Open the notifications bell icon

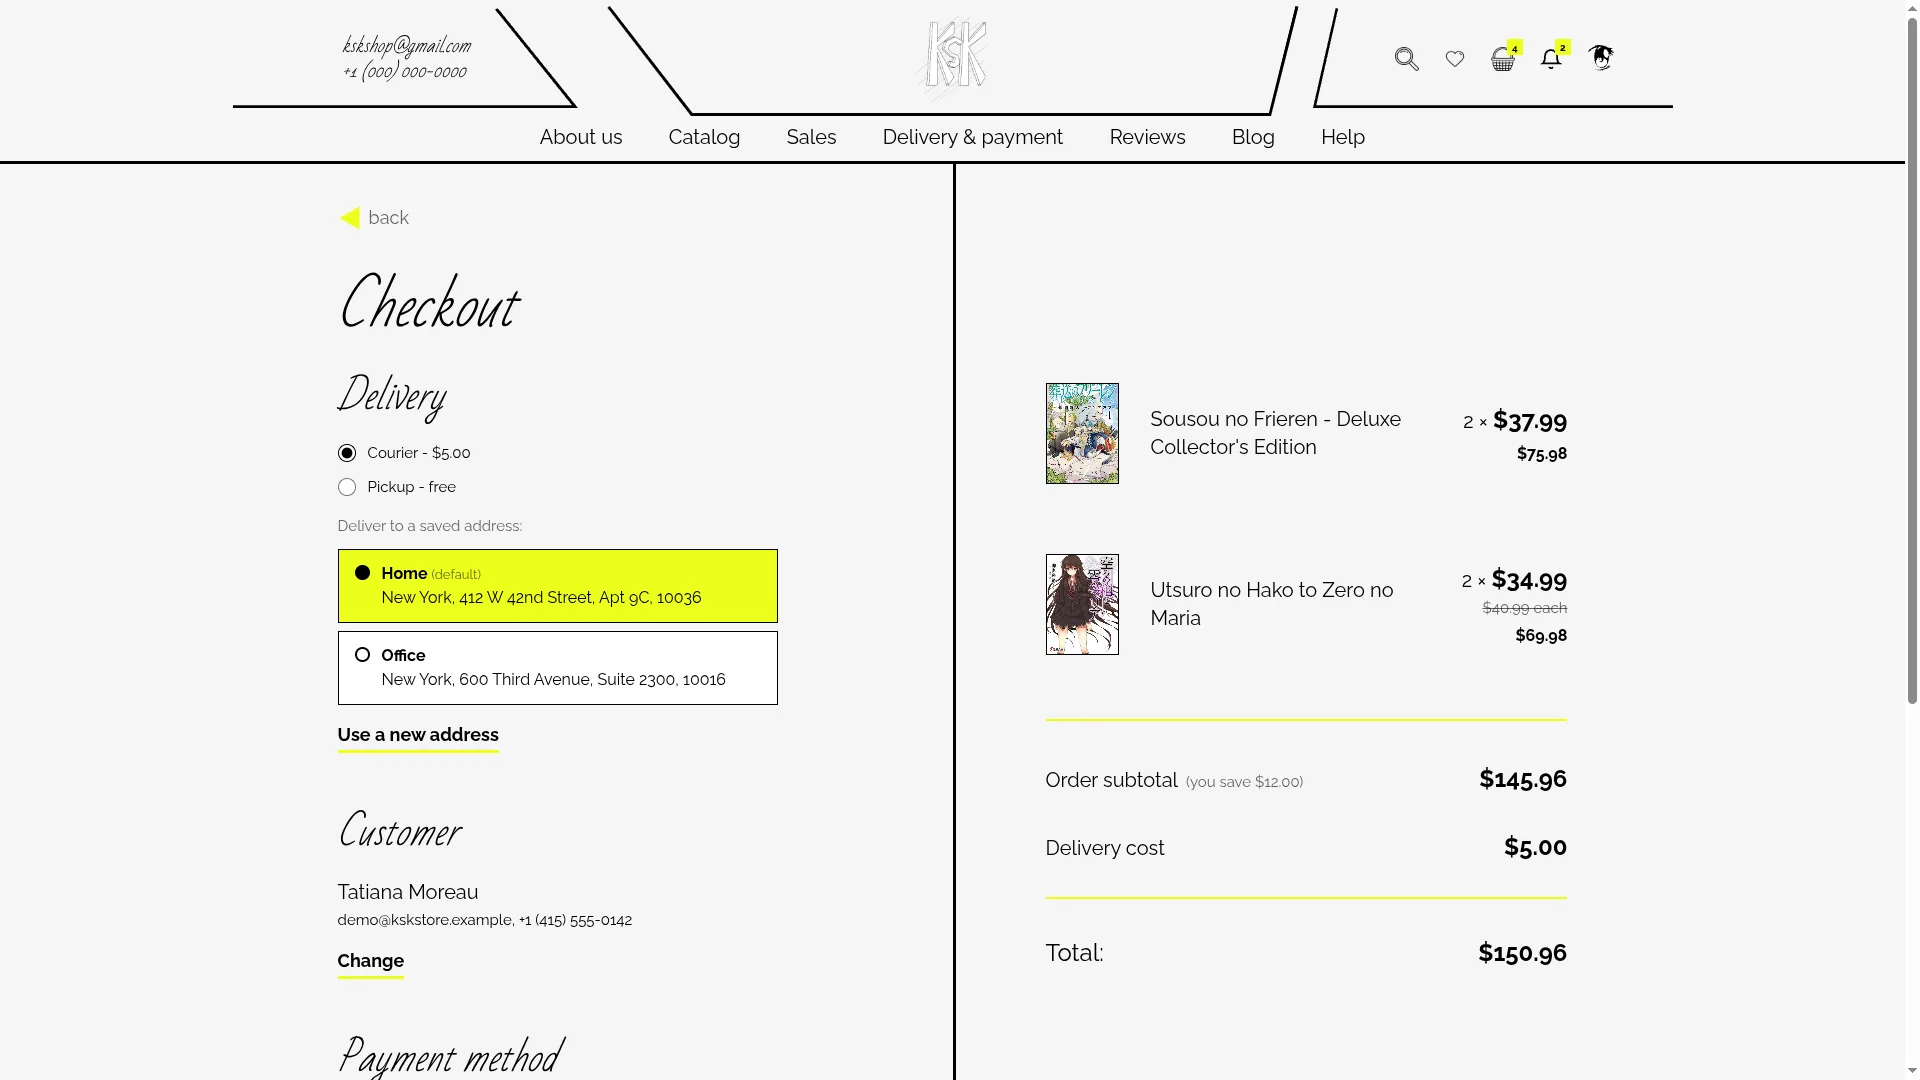pyautogui.click(x=1551, y=59)
